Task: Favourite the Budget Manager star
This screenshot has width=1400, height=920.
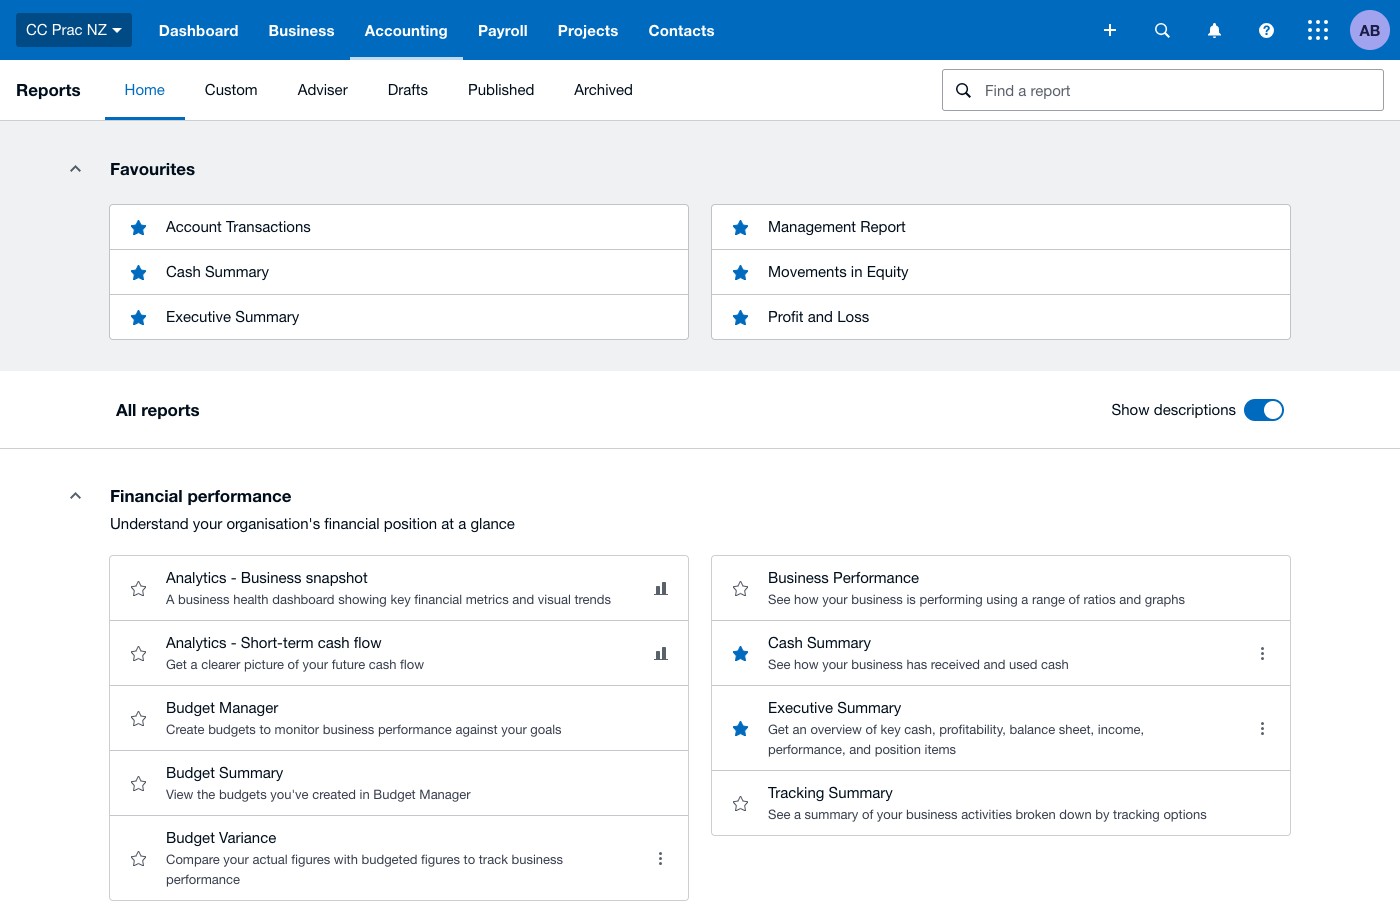Action: tap(139, 719)
